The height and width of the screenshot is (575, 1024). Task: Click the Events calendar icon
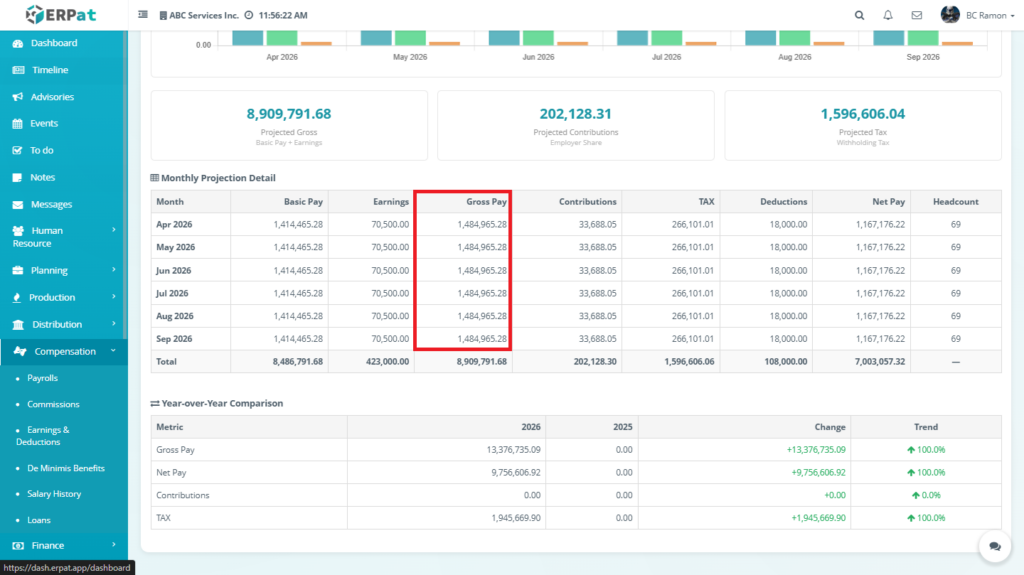[18, 124]
